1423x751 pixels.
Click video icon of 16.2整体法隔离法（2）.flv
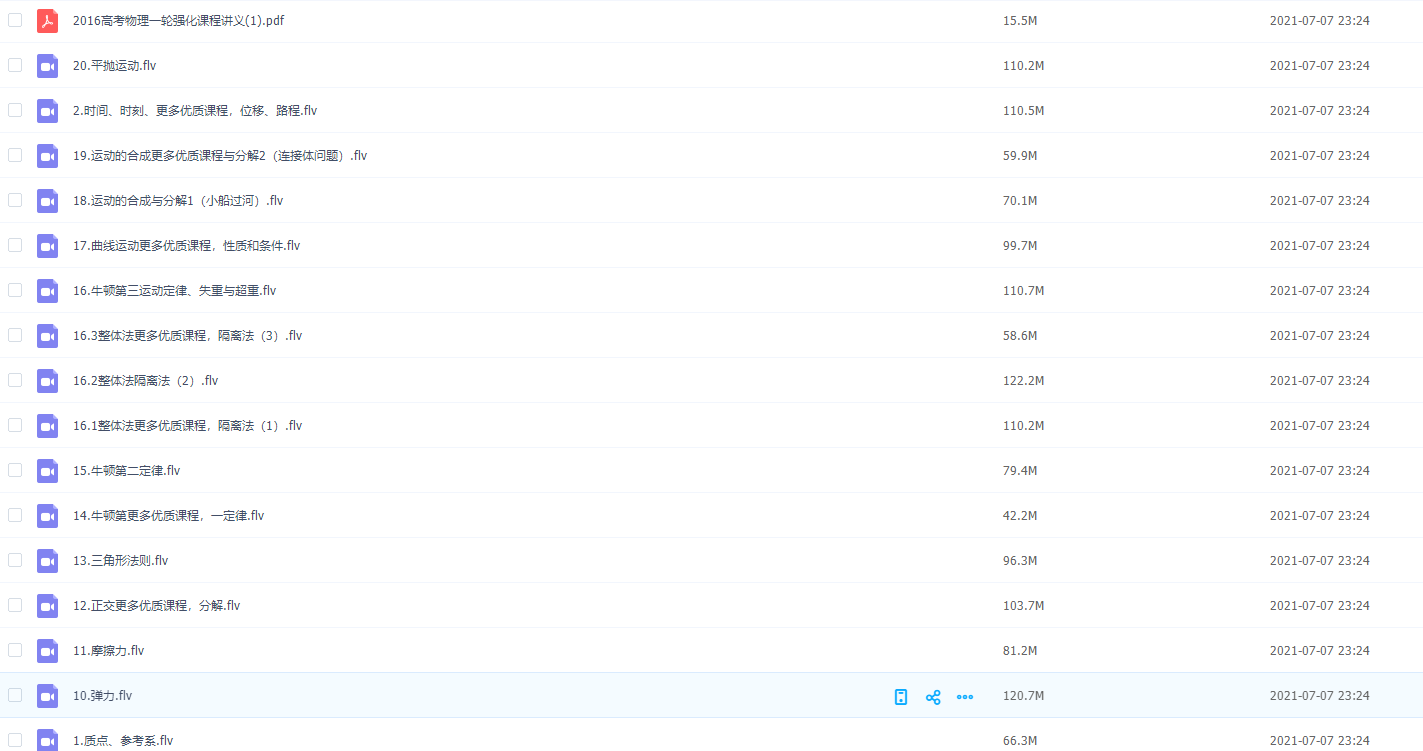(x=47, y=381)
